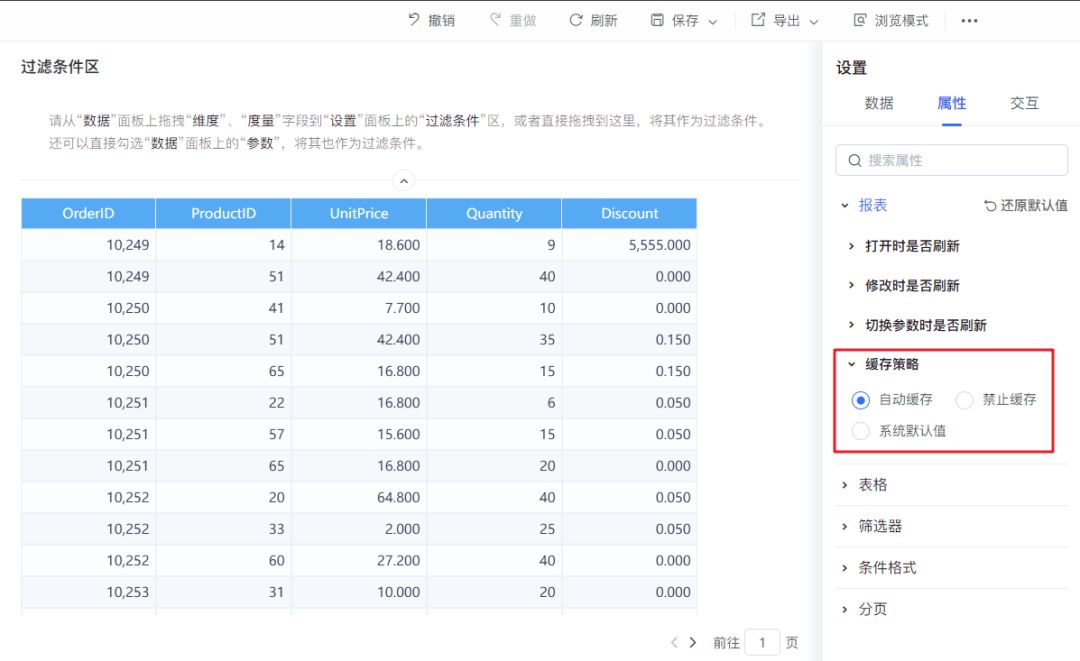1080x661 pixels.
Task: Click the Undo (撤销) icon
Action: pyautogui.click(x=413, y=20)
